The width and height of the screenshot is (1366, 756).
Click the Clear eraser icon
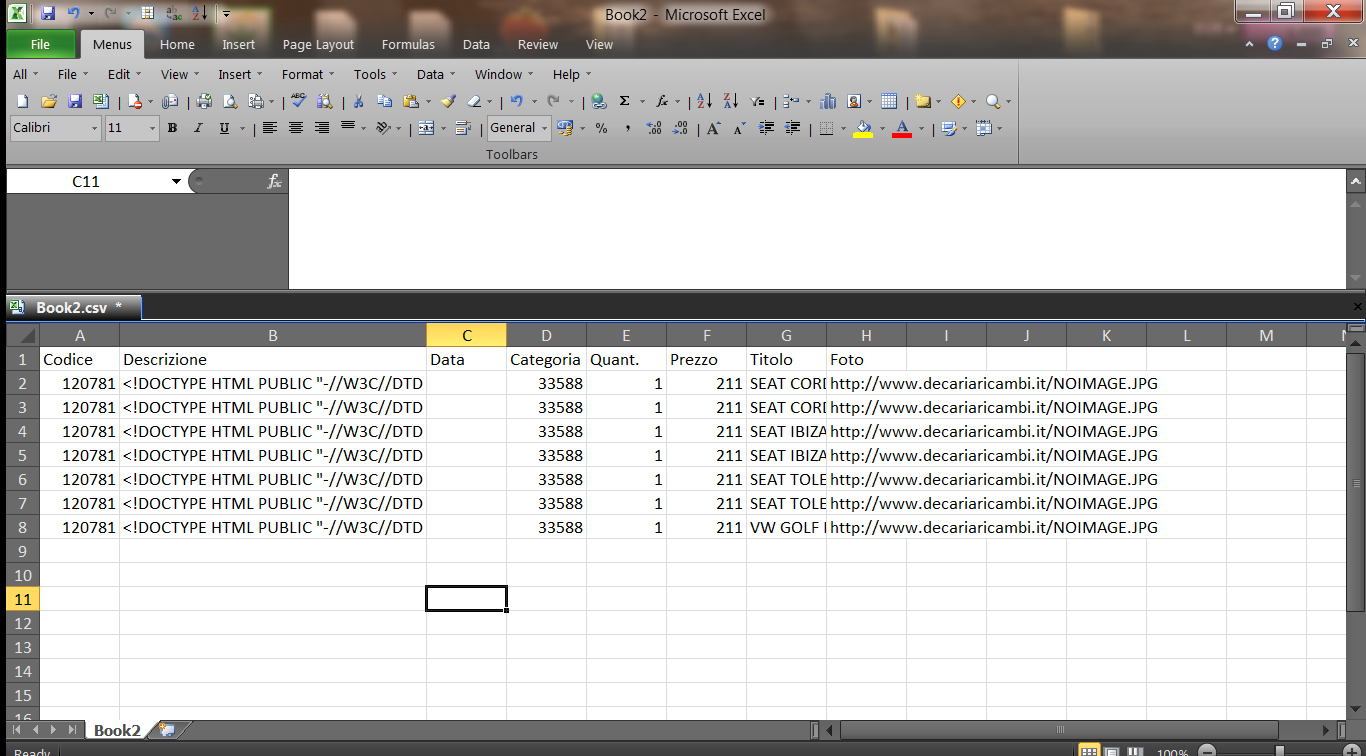(474, 101)
